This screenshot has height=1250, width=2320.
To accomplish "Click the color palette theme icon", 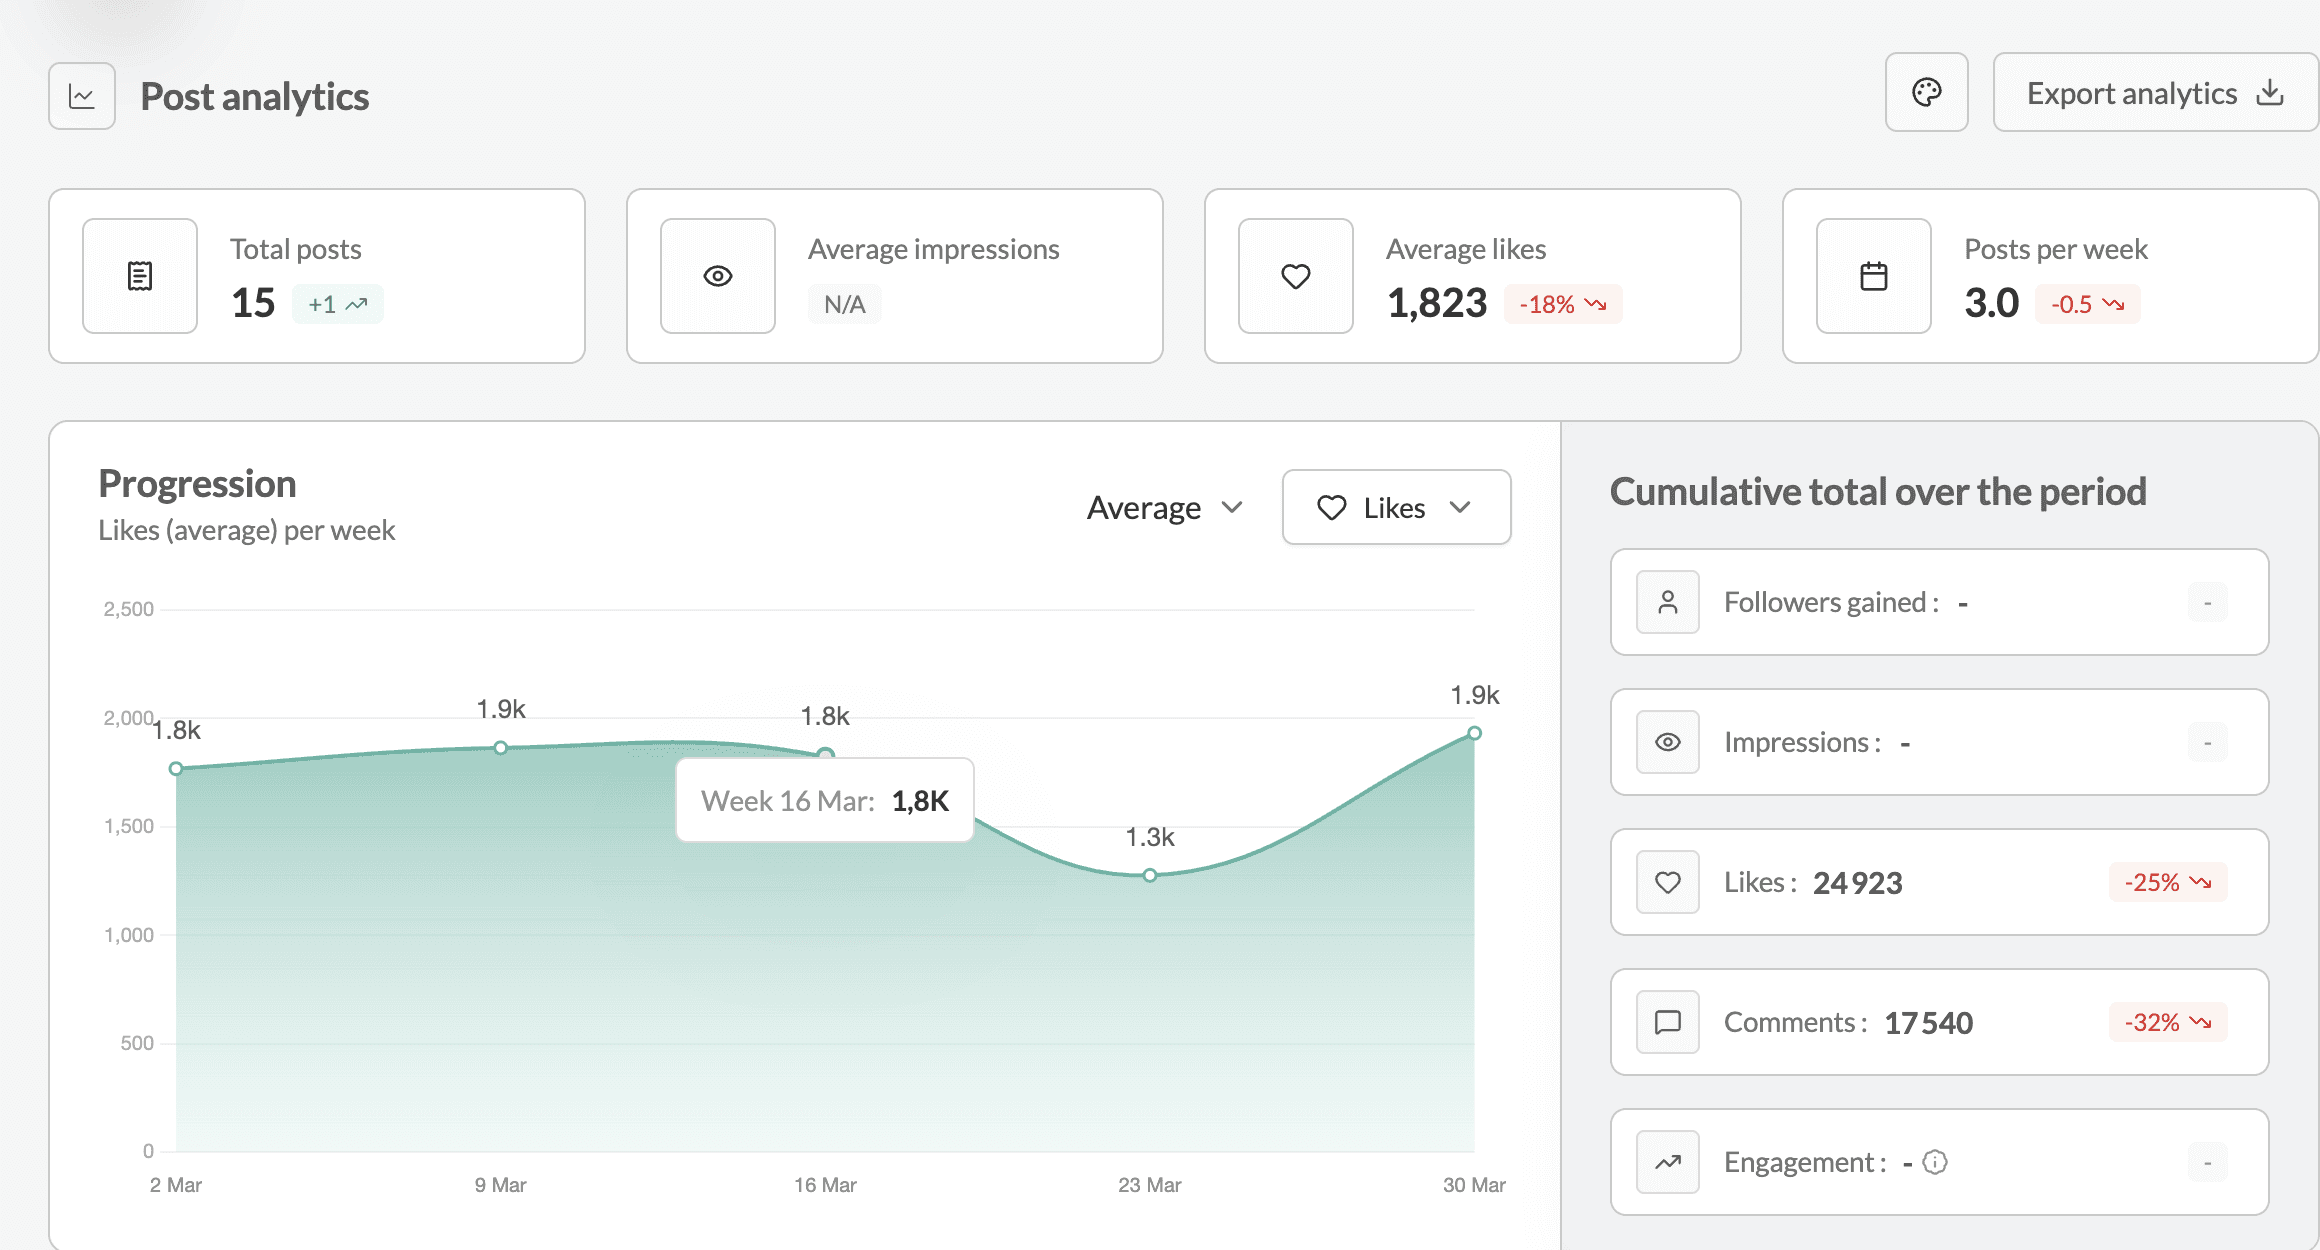I will click(1926, 93).
